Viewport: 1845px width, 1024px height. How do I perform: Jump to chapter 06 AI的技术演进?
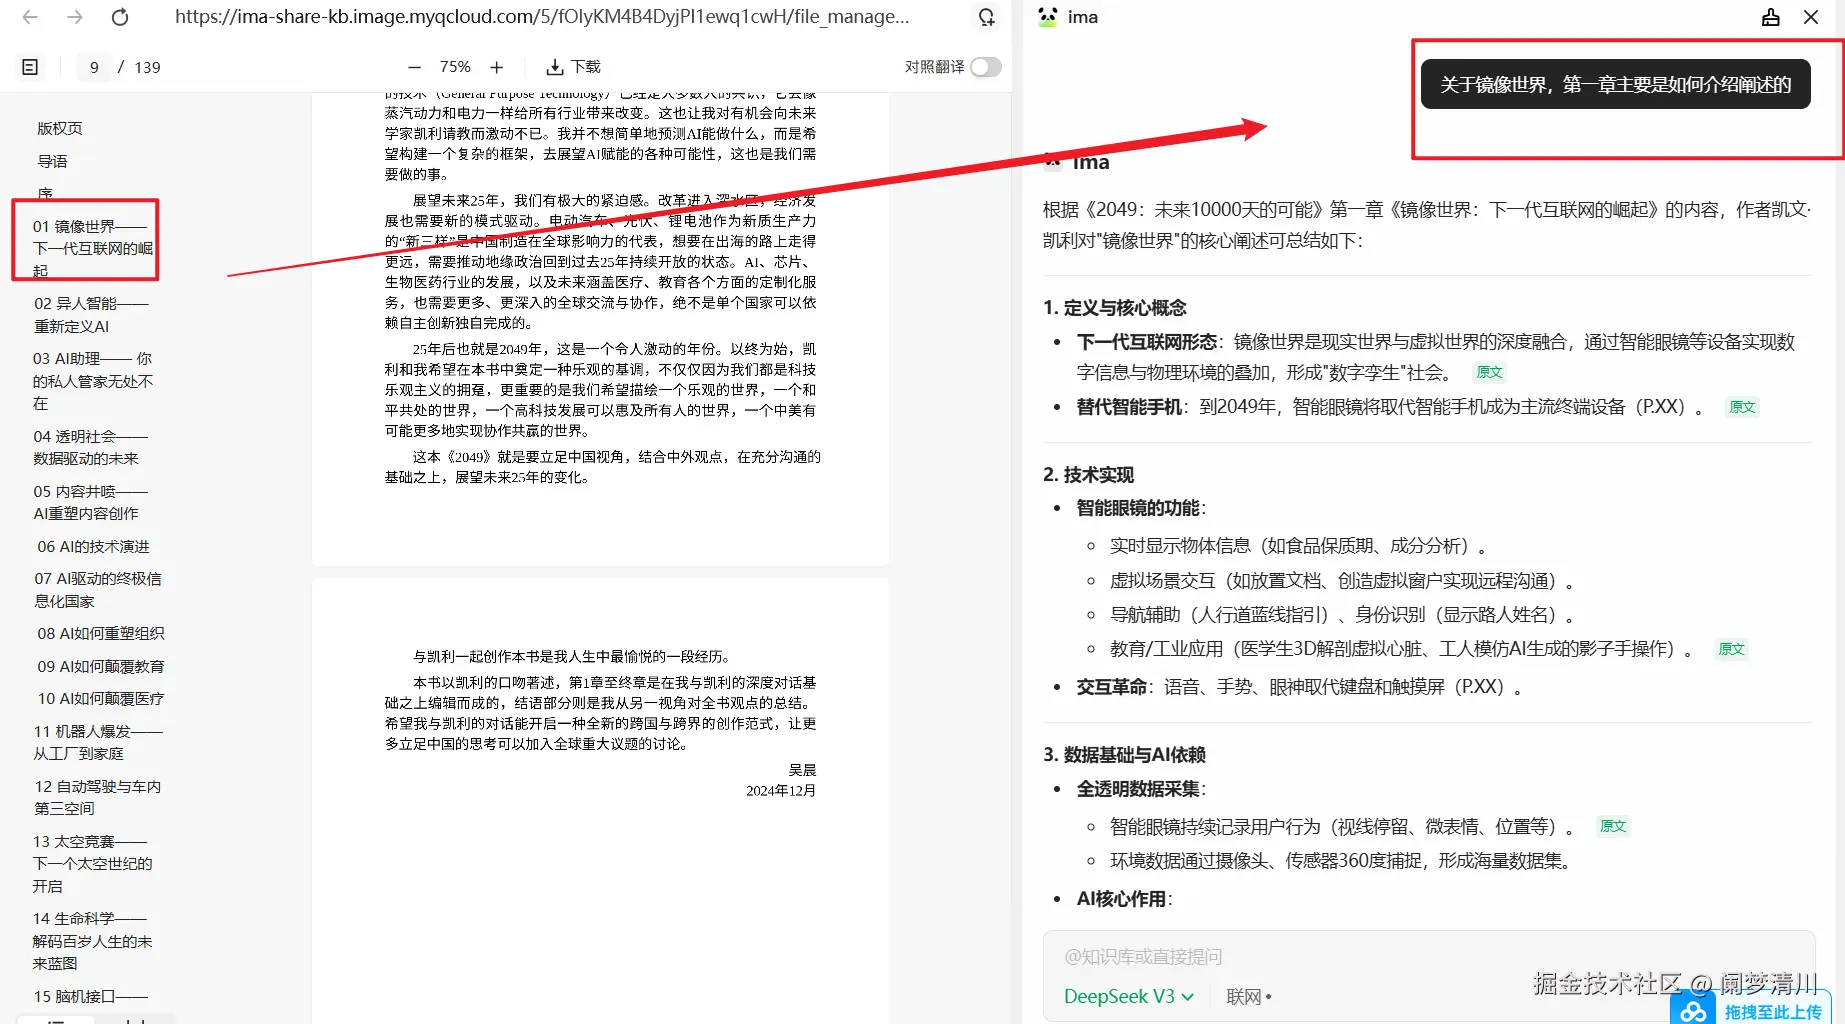93,547
